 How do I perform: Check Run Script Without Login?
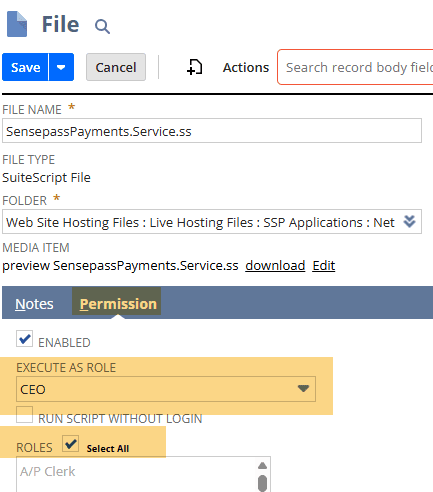(x=24, y=414)
